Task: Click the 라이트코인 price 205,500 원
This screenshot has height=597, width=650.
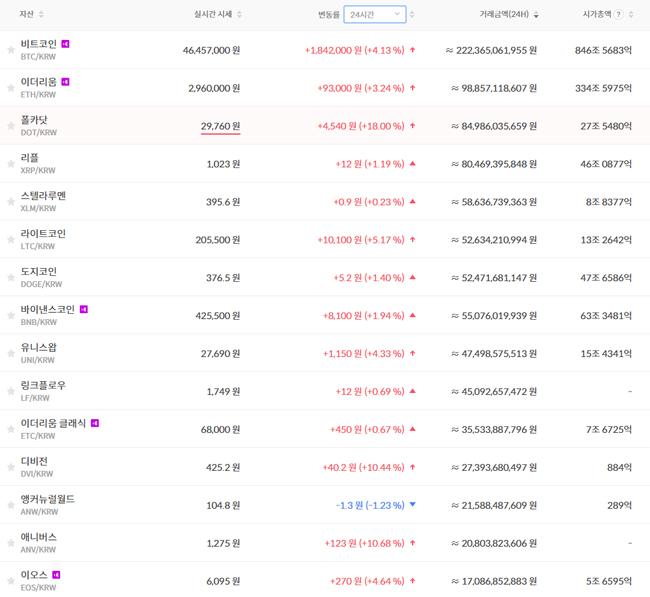Action: pyautogui.click(x=212, y=239)
